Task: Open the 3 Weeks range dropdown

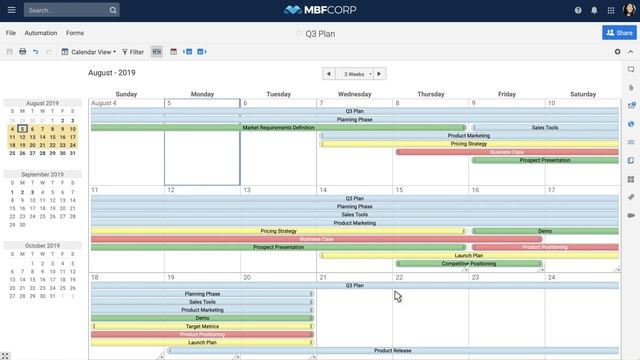Action: [354, 74]
